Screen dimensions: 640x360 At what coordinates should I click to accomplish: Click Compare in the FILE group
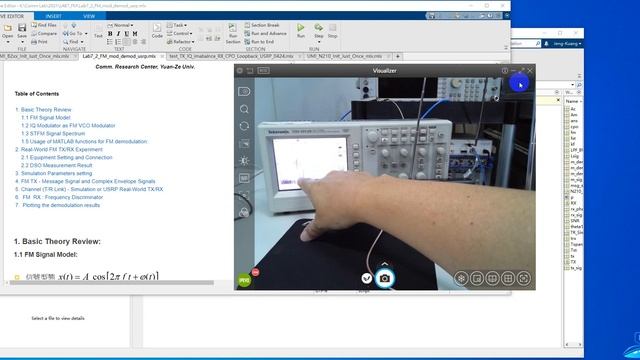[44, 33]
